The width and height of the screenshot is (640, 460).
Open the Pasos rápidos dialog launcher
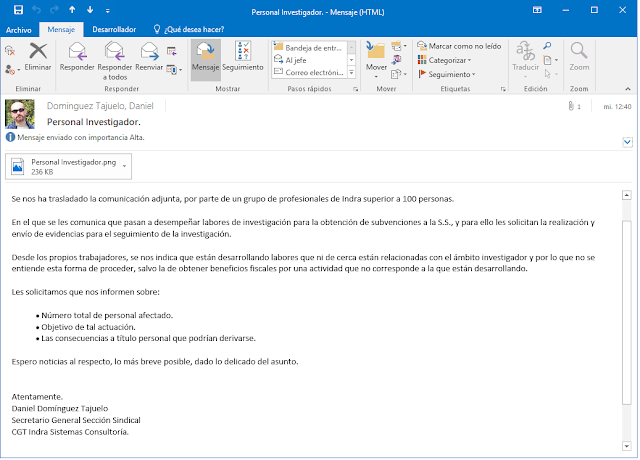tap(356, 89)
